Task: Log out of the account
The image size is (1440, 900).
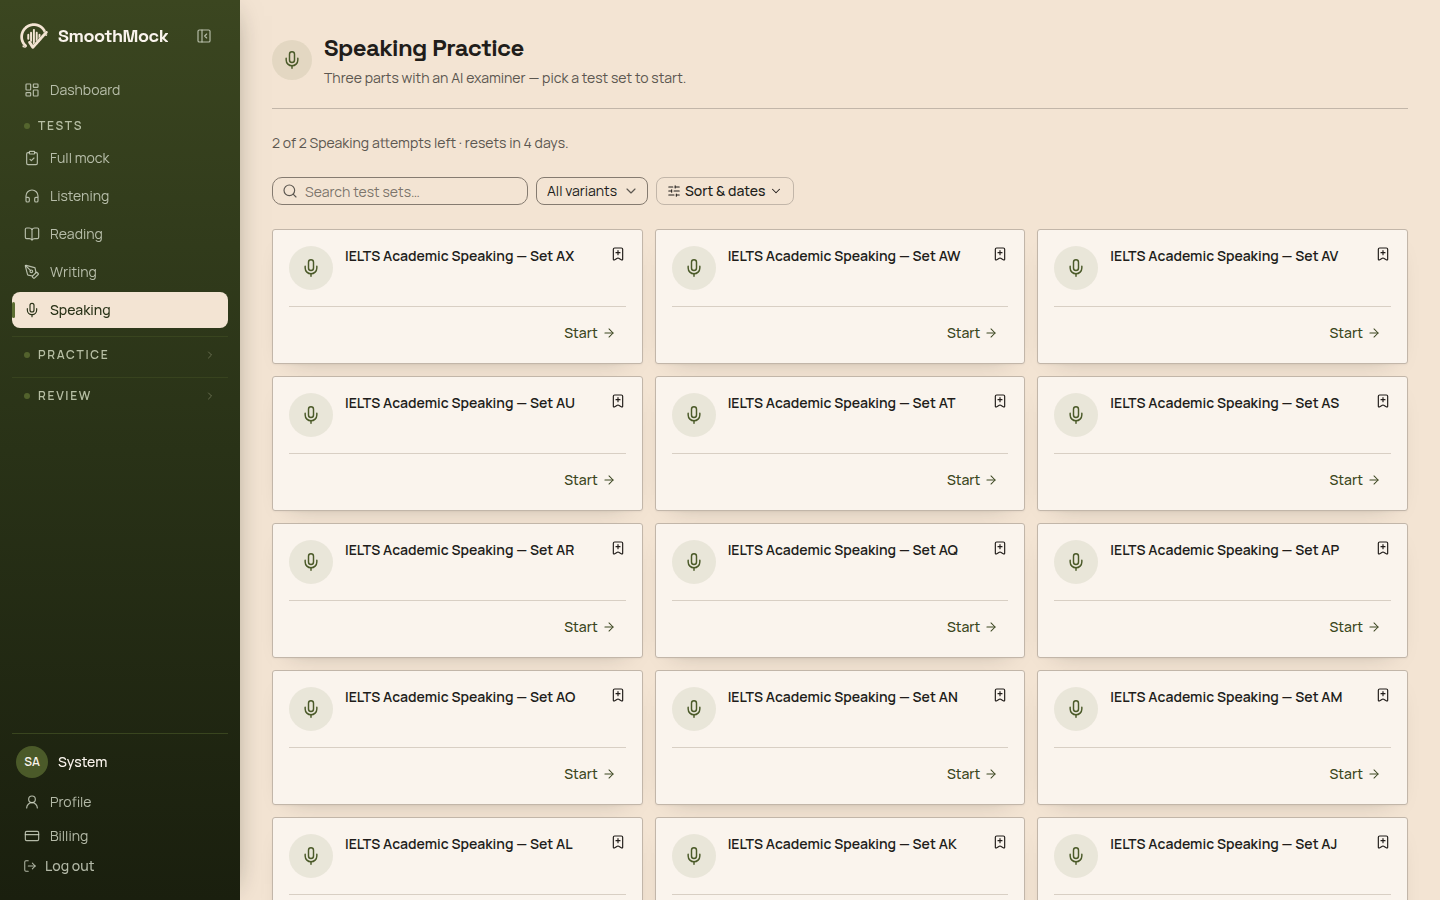Action: pyautogui.click(x=59, y=866)
